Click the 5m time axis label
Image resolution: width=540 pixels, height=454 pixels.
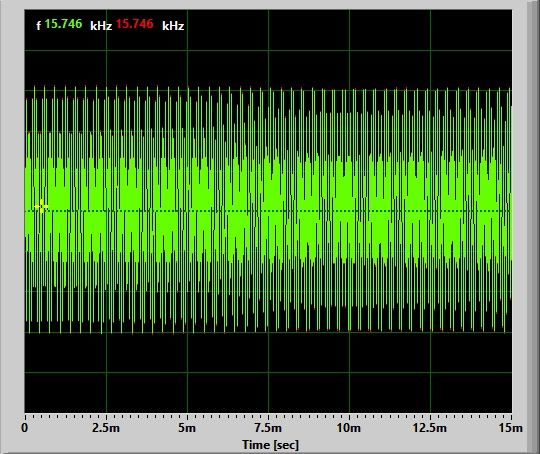coord(187,427)
